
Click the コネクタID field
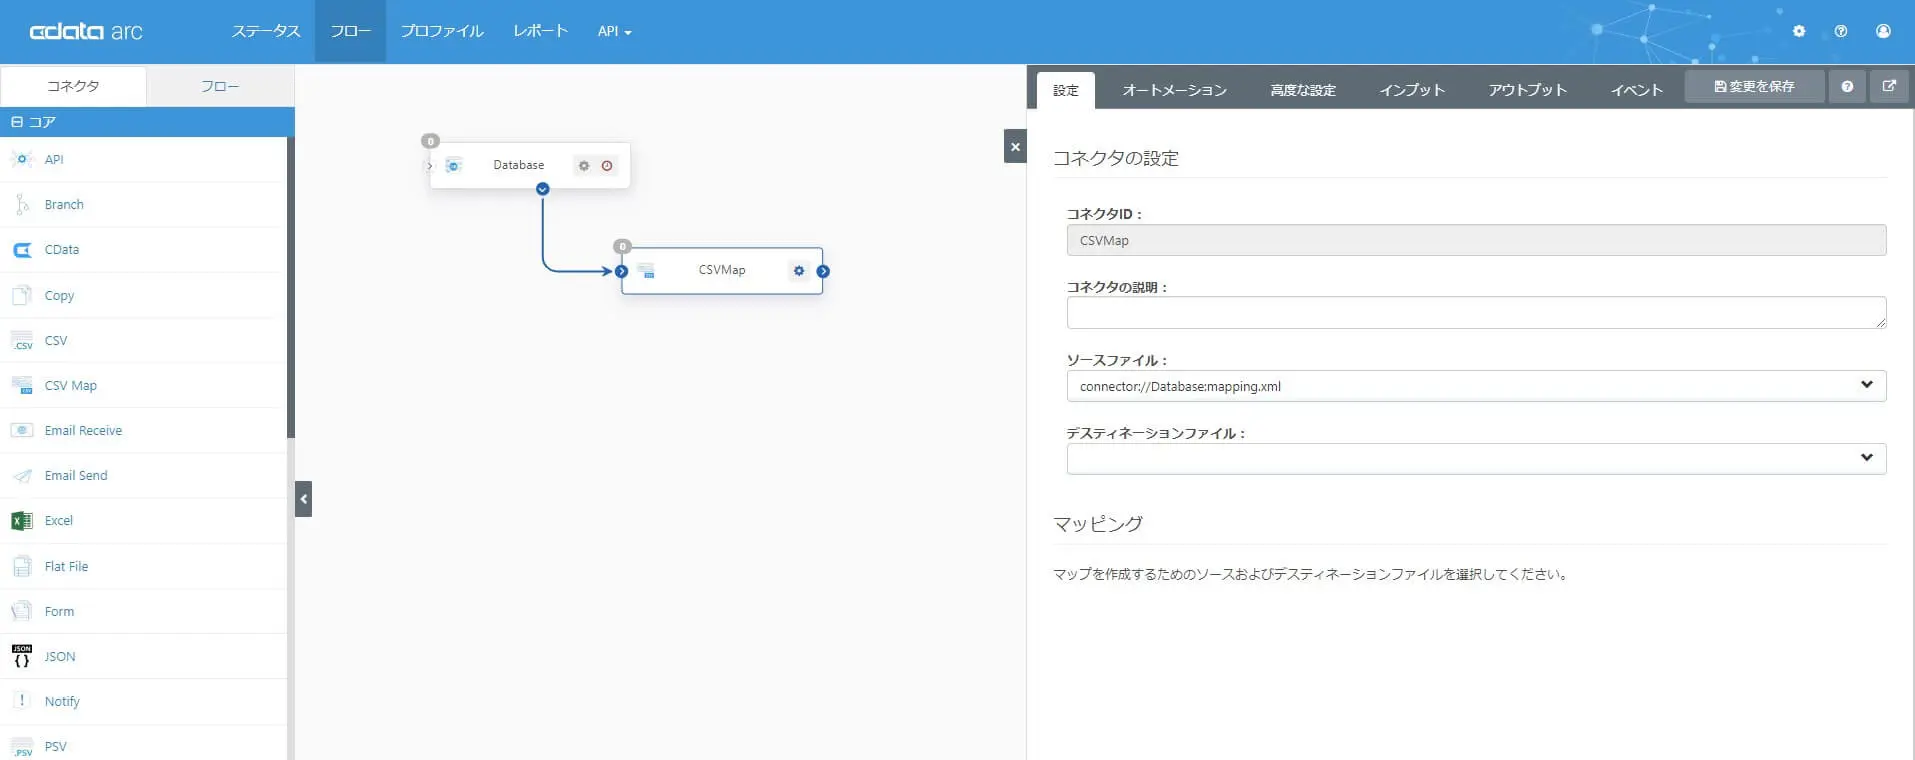click(1476, 240)
